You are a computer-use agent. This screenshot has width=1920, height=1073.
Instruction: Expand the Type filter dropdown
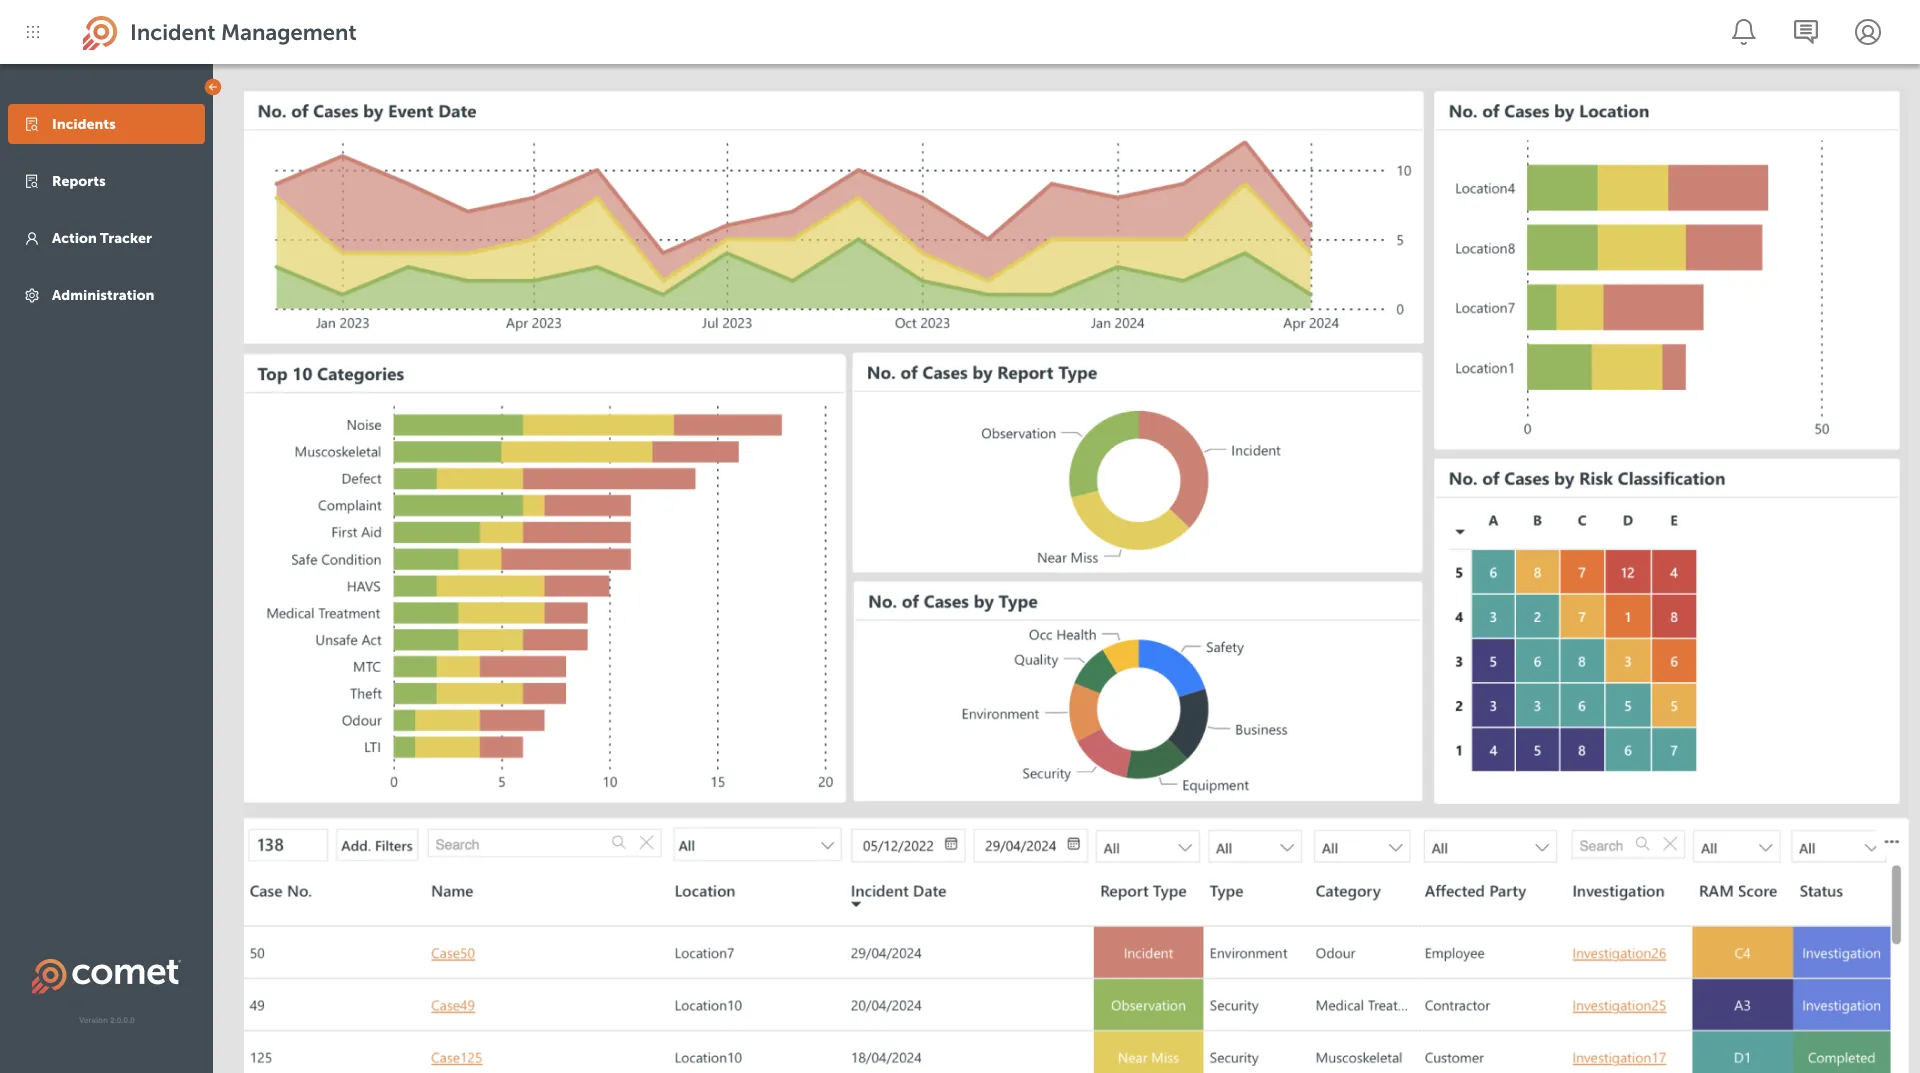click(1255, 848)
